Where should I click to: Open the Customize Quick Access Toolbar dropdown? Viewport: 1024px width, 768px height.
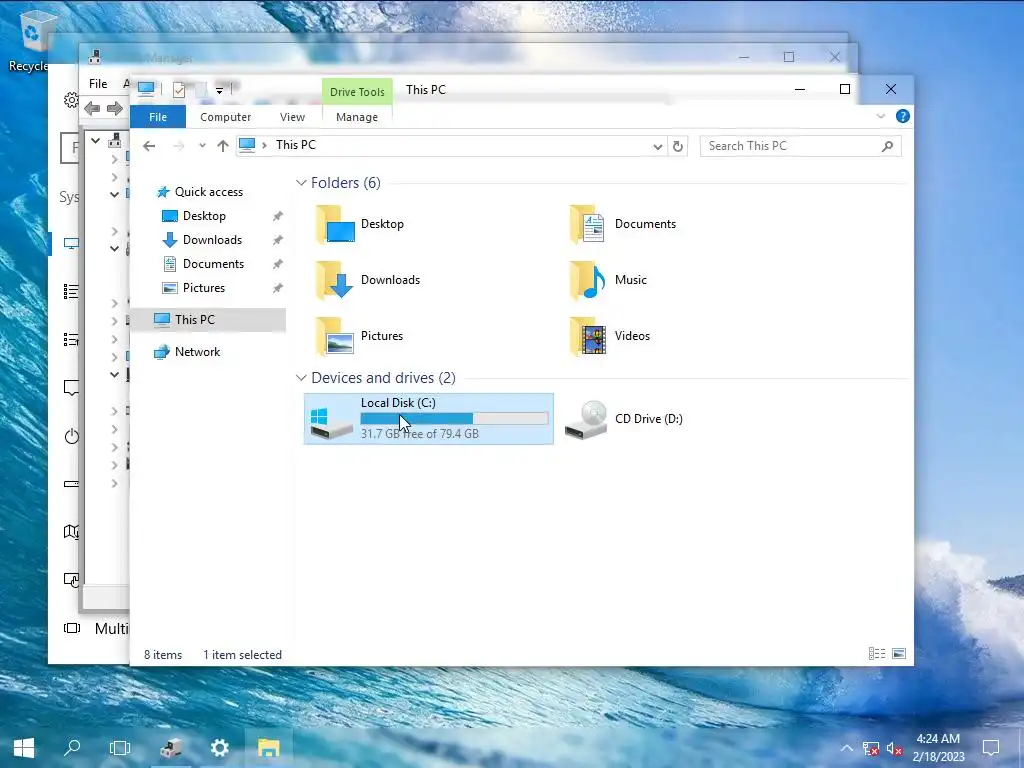(219, 91)
